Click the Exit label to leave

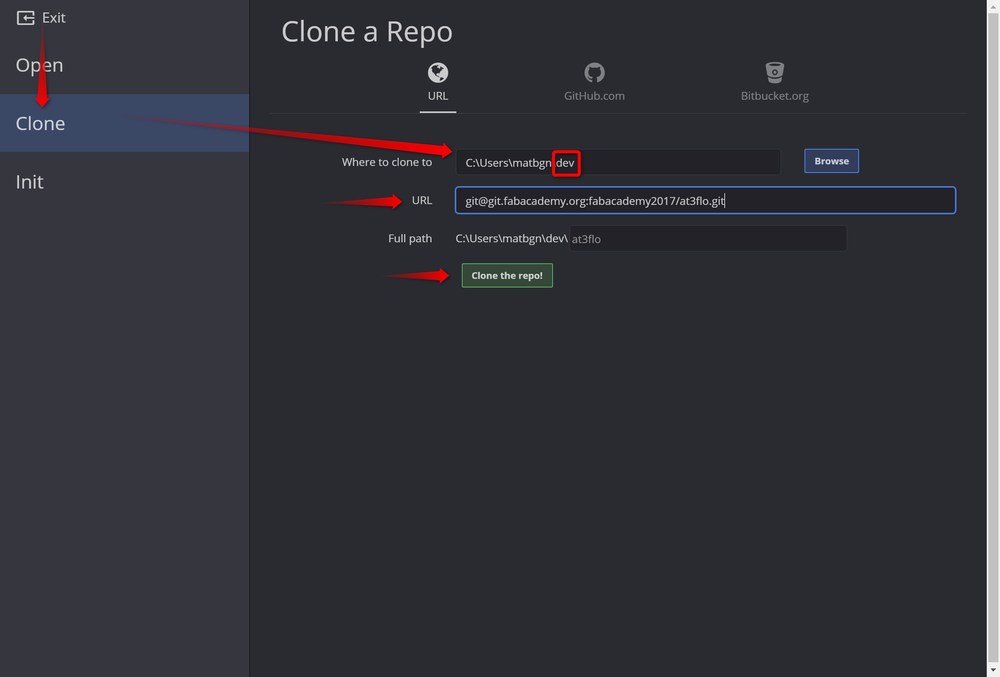[54, 16]
